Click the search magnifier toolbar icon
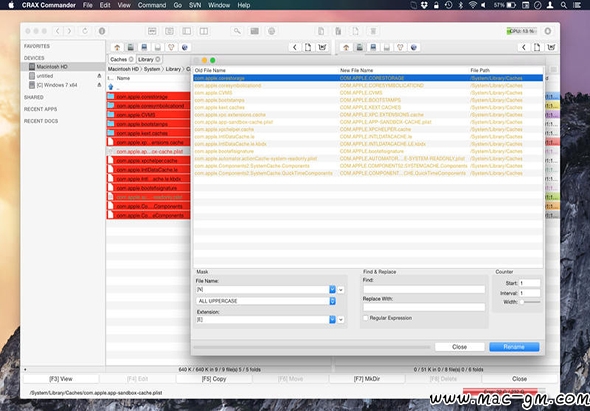The width and height of the screenshot is (590, 411). point(237,31)
